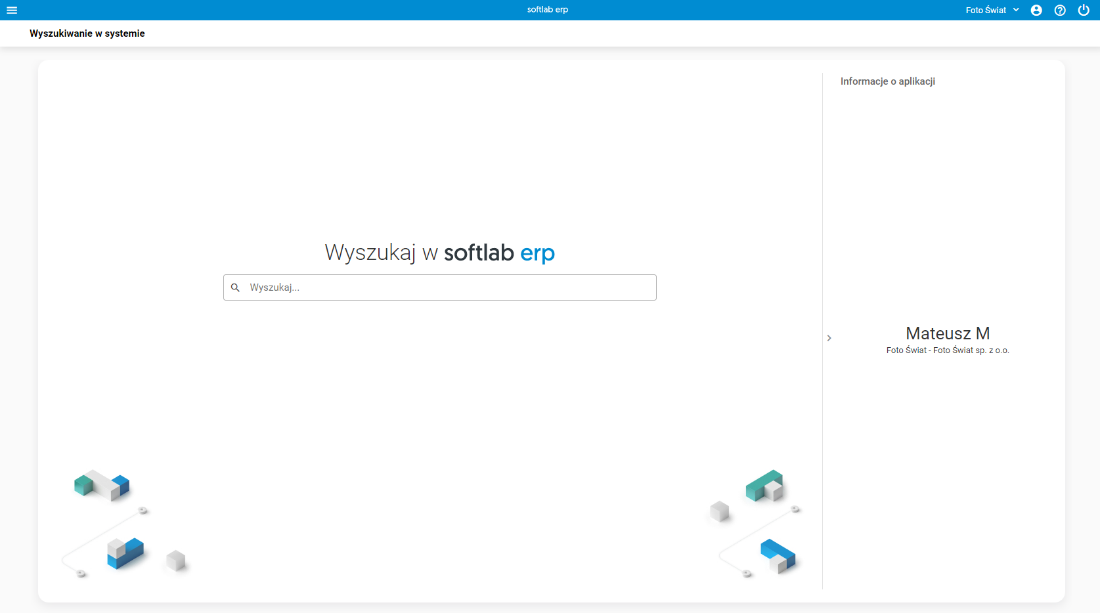
Task: Click the Wyszukiwanie w systemie page title
Action: [87, 34]
